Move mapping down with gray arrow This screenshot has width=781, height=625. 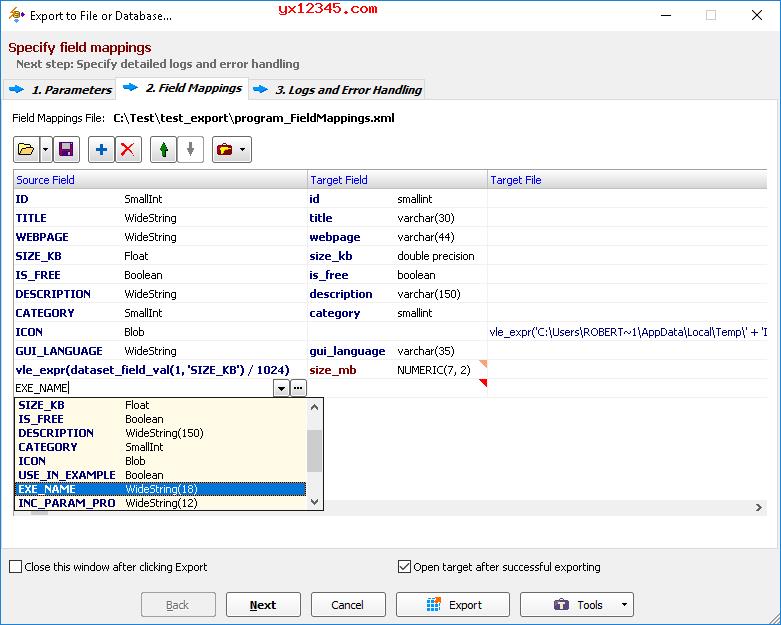[x=190, y=149]
